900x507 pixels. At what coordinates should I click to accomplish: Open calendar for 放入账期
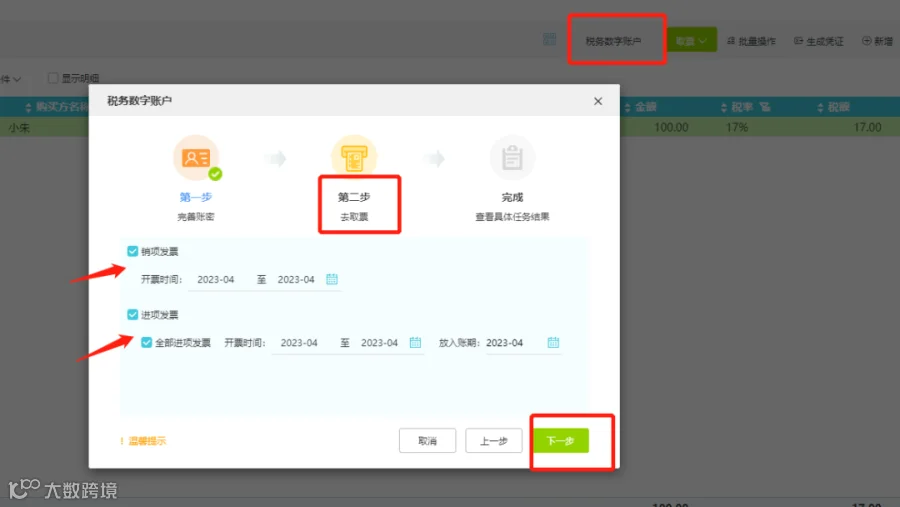point(553,343)
